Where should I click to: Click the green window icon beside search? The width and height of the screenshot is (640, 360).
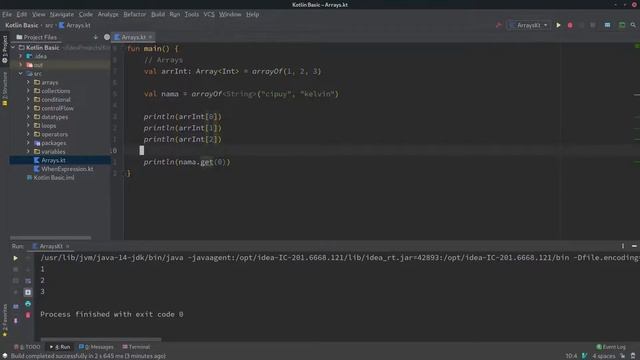click(x=622, y=25)
